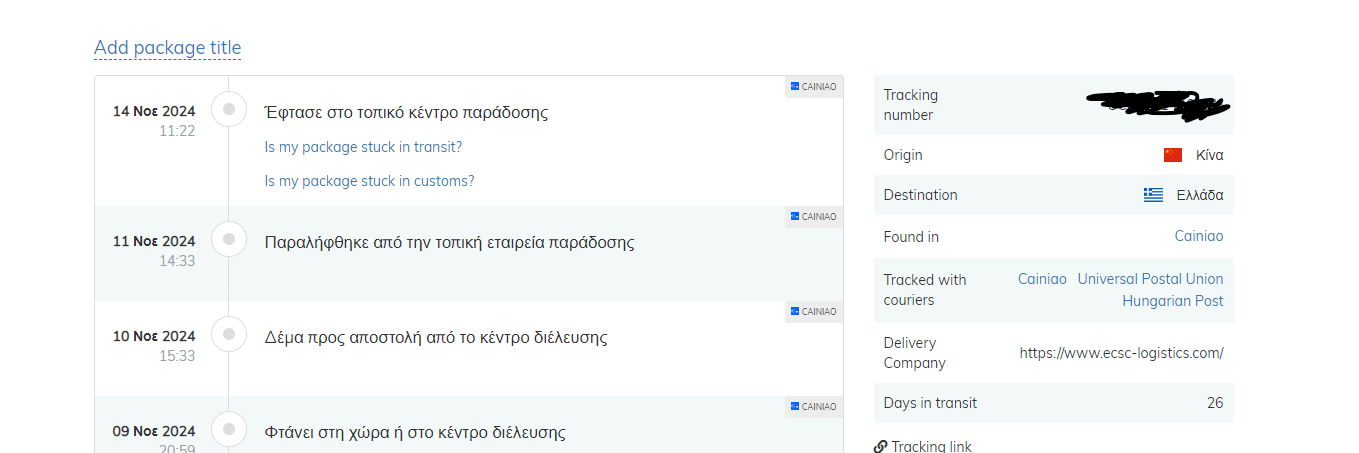Viewport: 1359px width, 453px height.
Task: Click the date '11 Νοε 2024'
Action: point(154,241)
